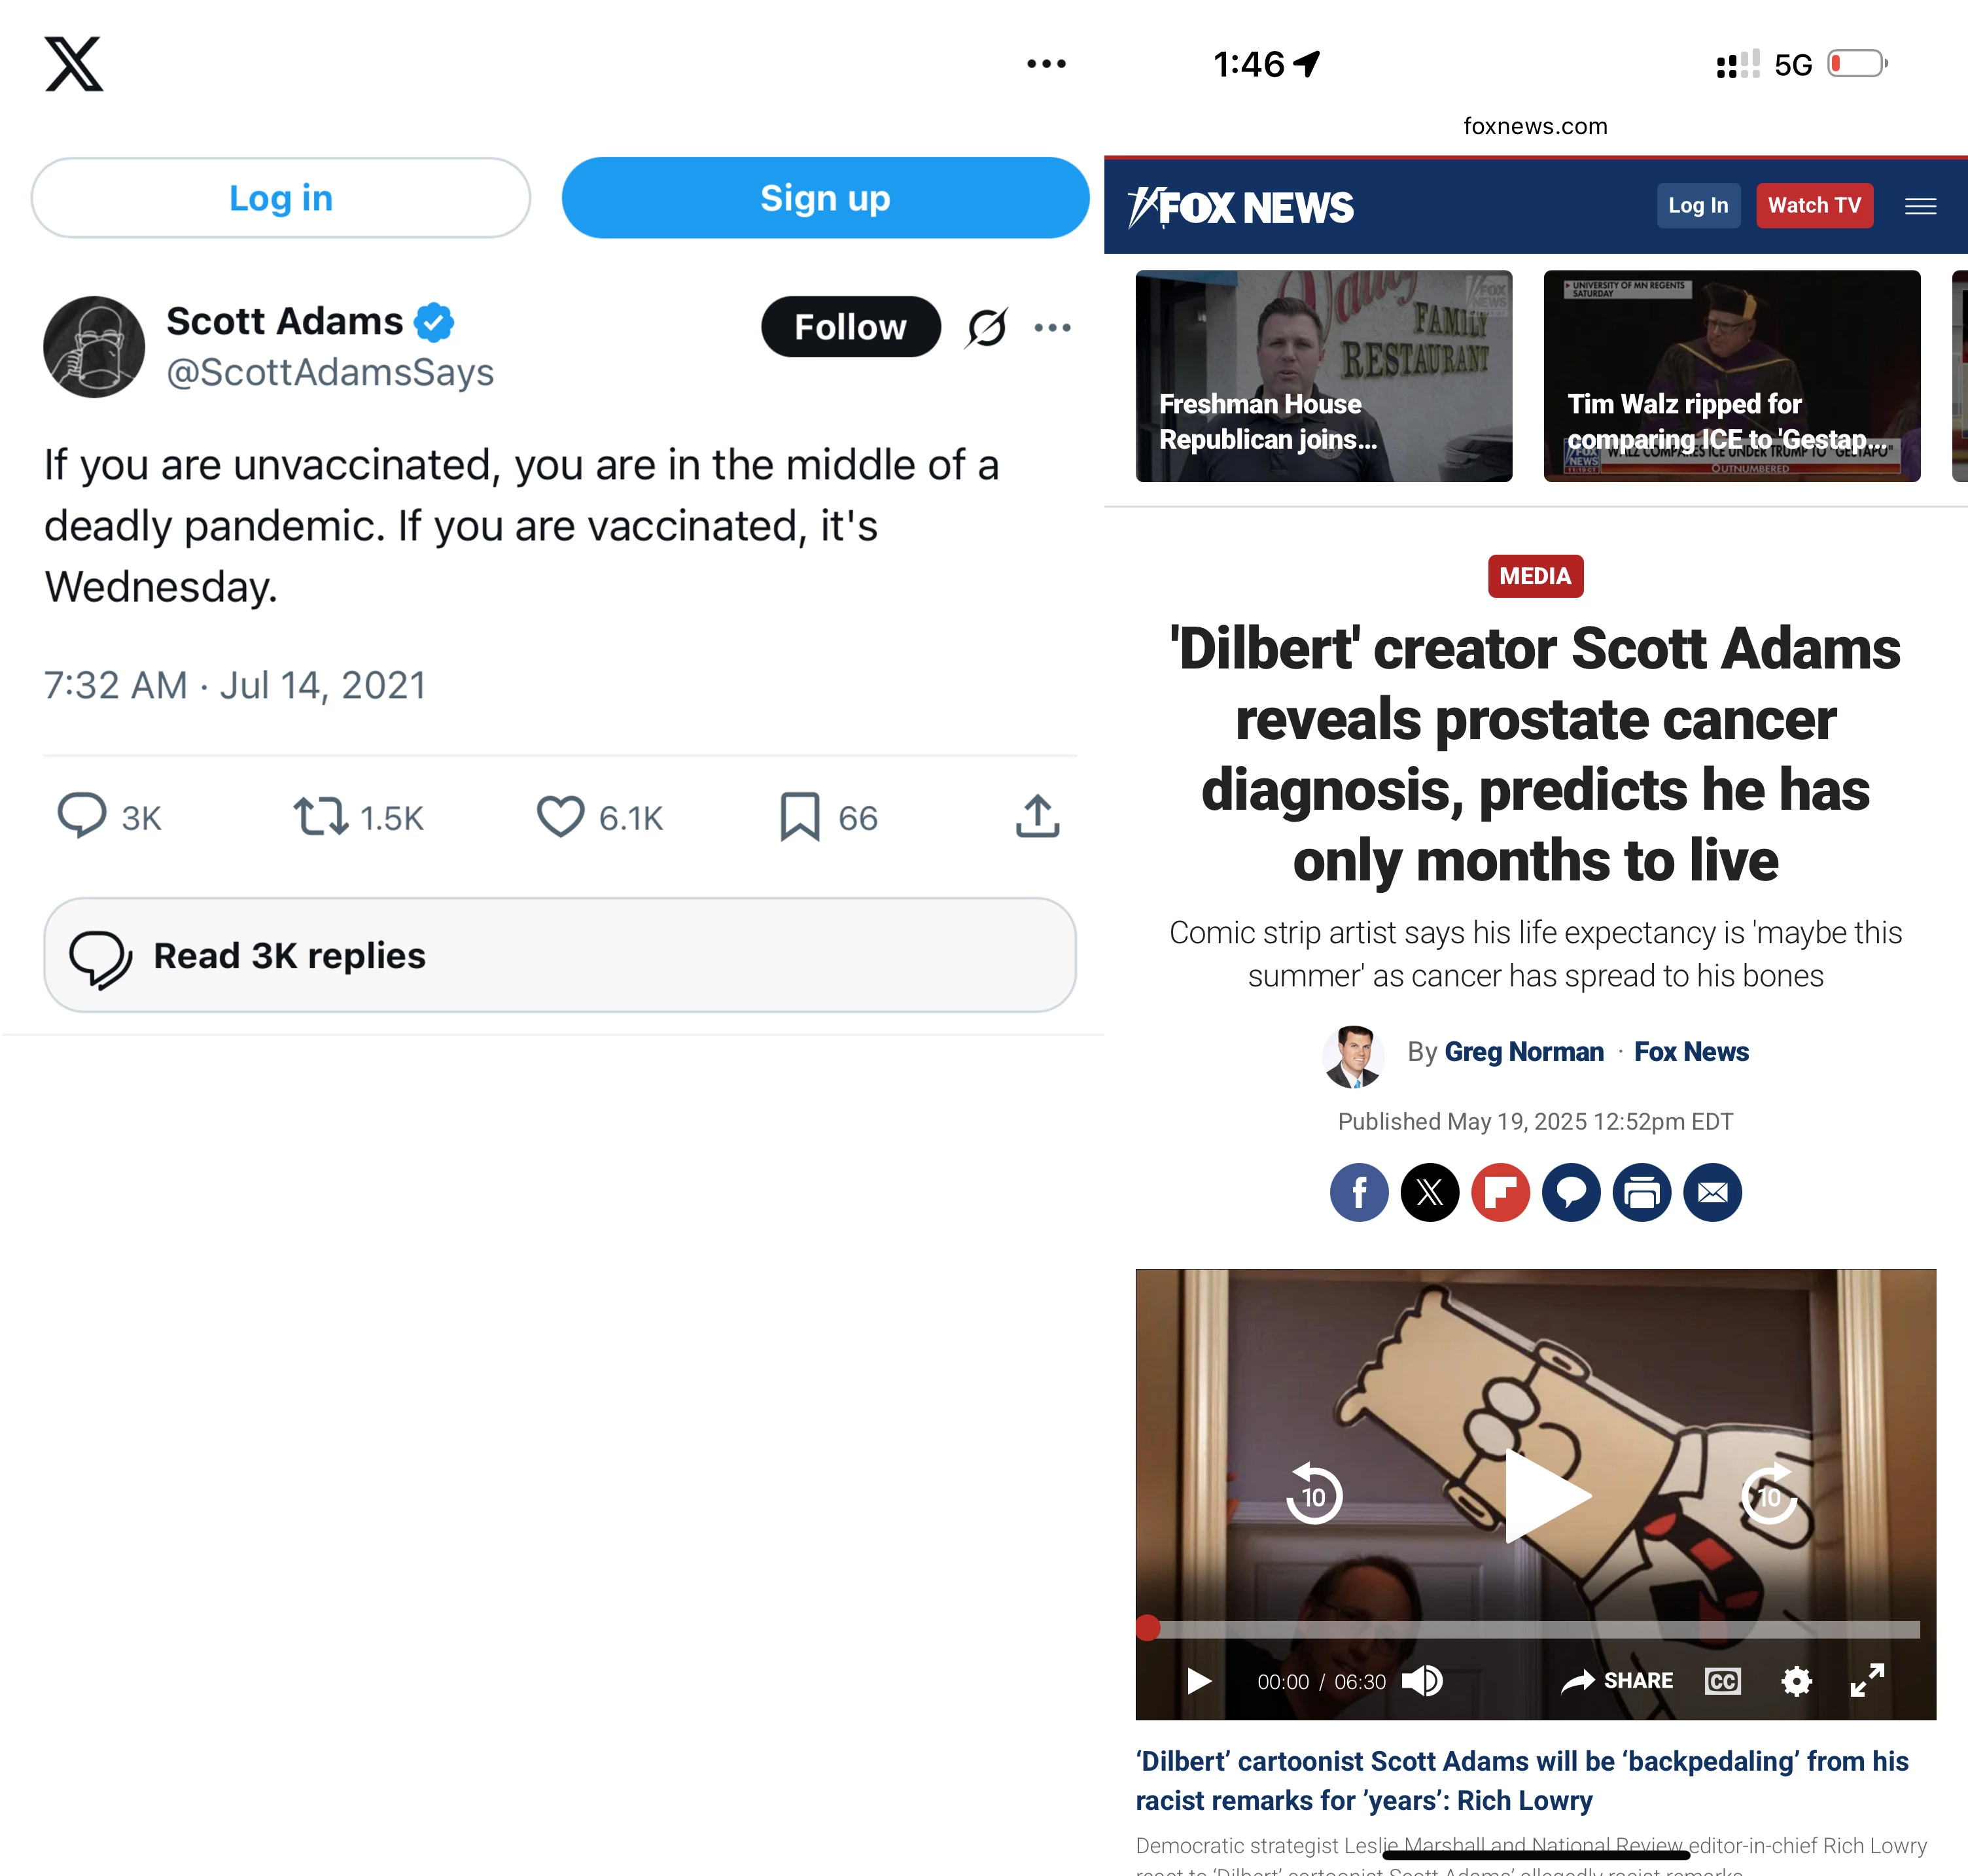The height and width of the screenshot is (1876, 1968).
Task: Click the X logo icon
Action: pyautogui.click(x=74, y=64)
